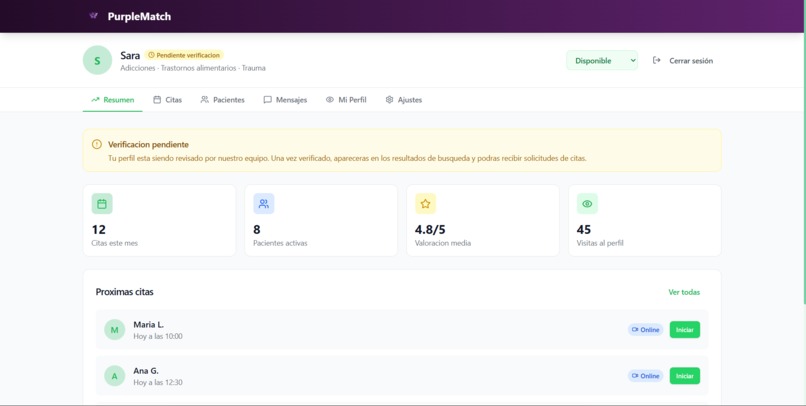Click the Proximas citas heading

[124, 292]
